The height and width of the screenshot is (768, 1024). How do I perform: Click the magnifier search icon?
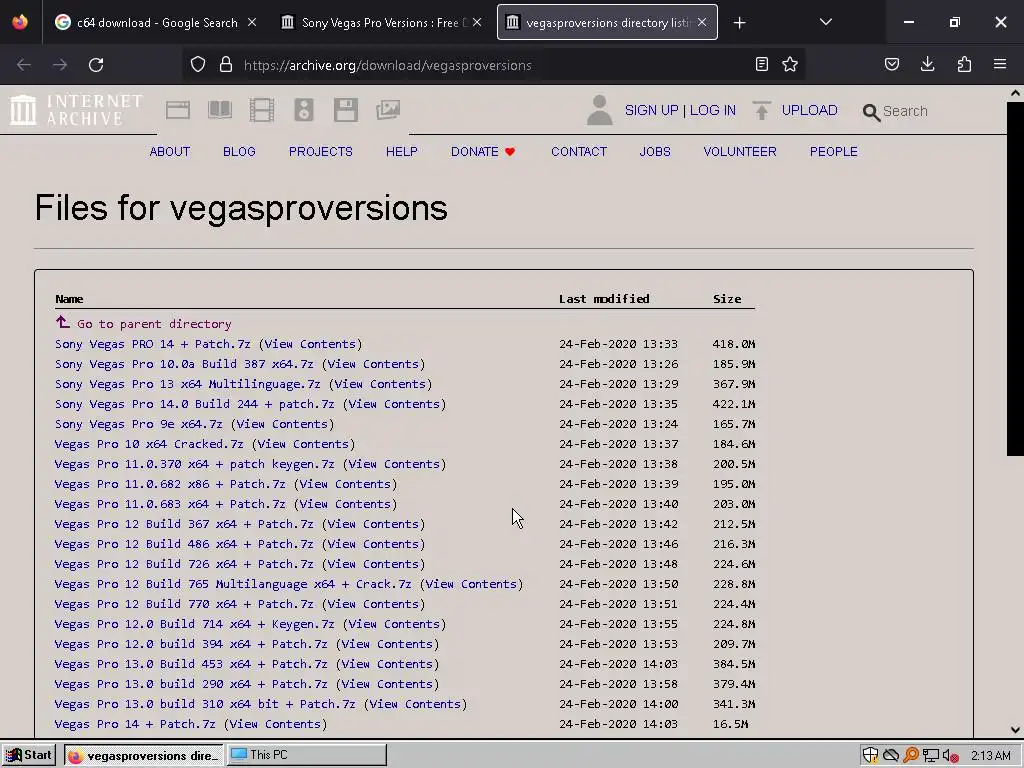[x=871, y=112]
